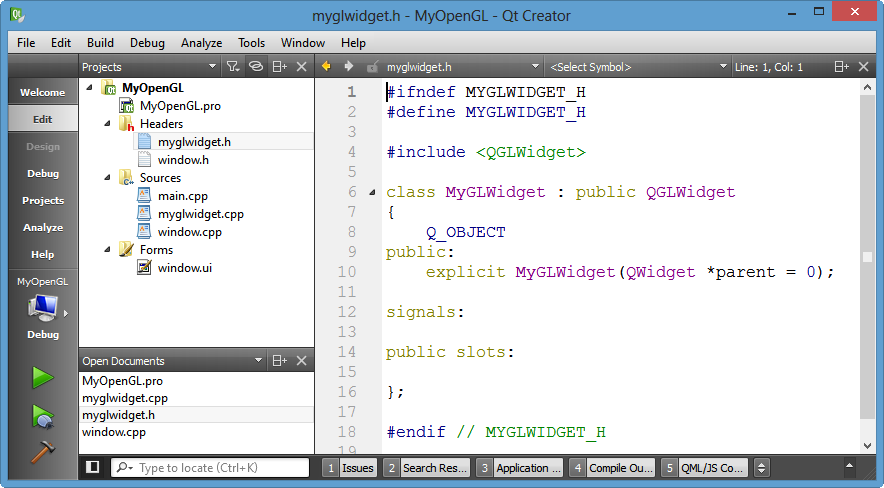Image resolution: width=884 pixels, height=488 pixels.
Task: Click the Qt Creator title bar icon
Action: [17, 15]
